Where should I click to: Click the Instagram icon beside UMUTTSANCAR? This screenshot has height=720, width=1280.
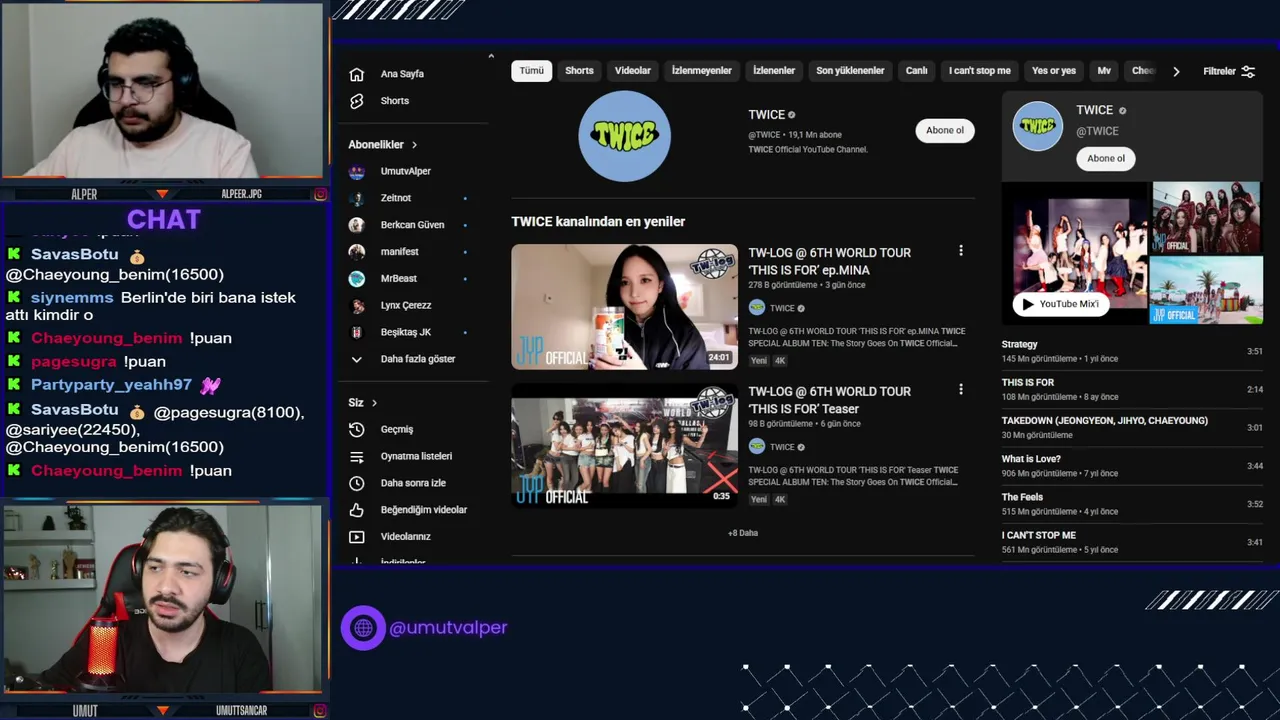320,710
